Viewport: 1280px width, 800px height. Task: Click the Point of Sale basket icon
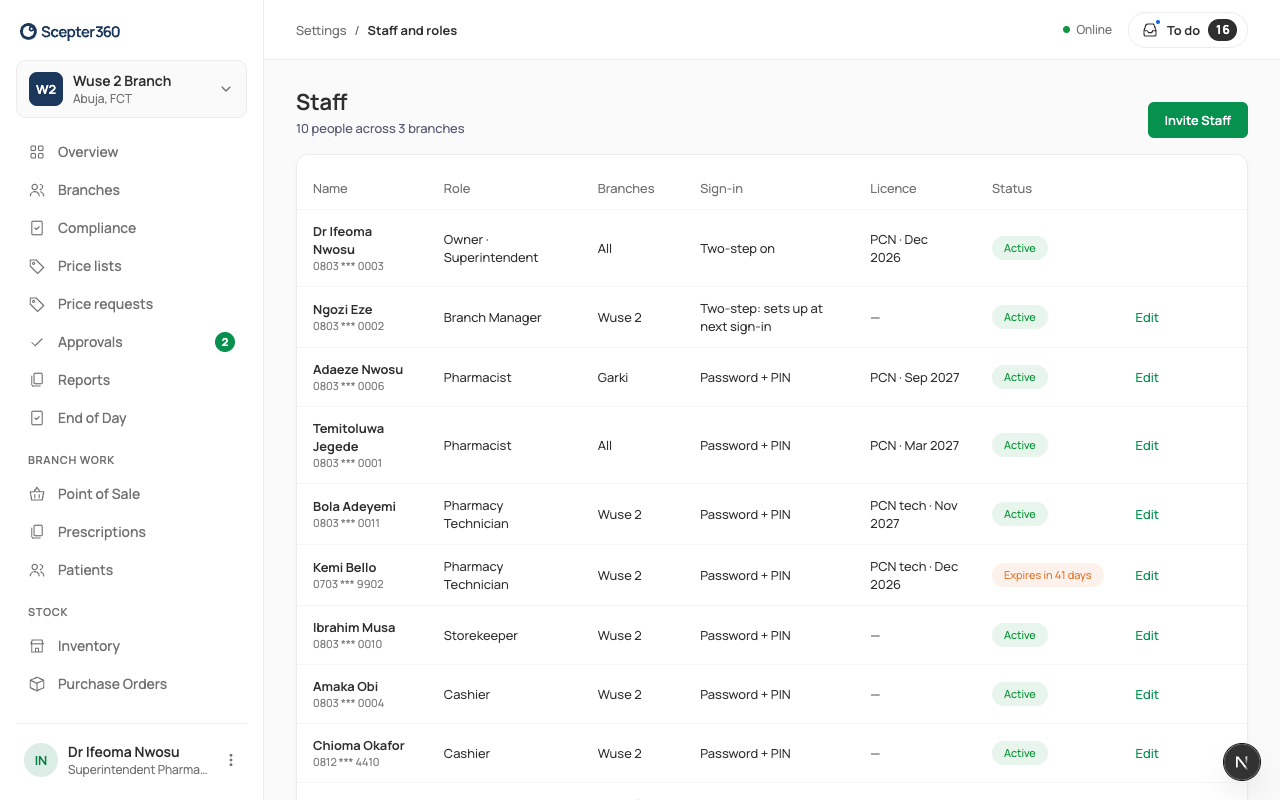(37, 494)
